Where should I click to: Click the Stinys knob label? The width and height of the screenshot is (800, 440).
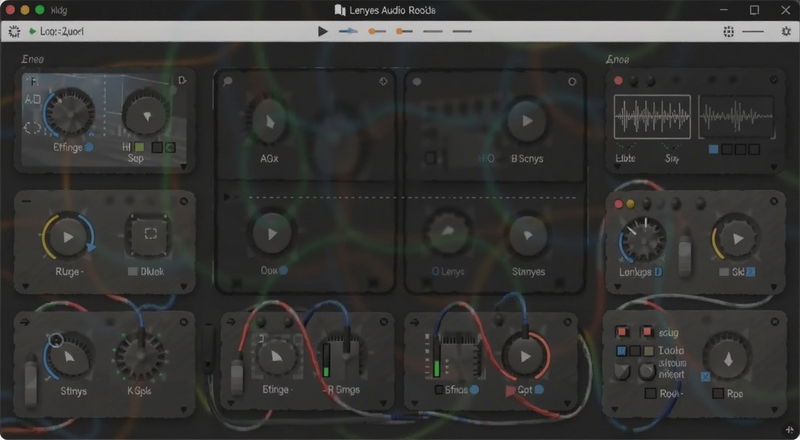point(73,392)
